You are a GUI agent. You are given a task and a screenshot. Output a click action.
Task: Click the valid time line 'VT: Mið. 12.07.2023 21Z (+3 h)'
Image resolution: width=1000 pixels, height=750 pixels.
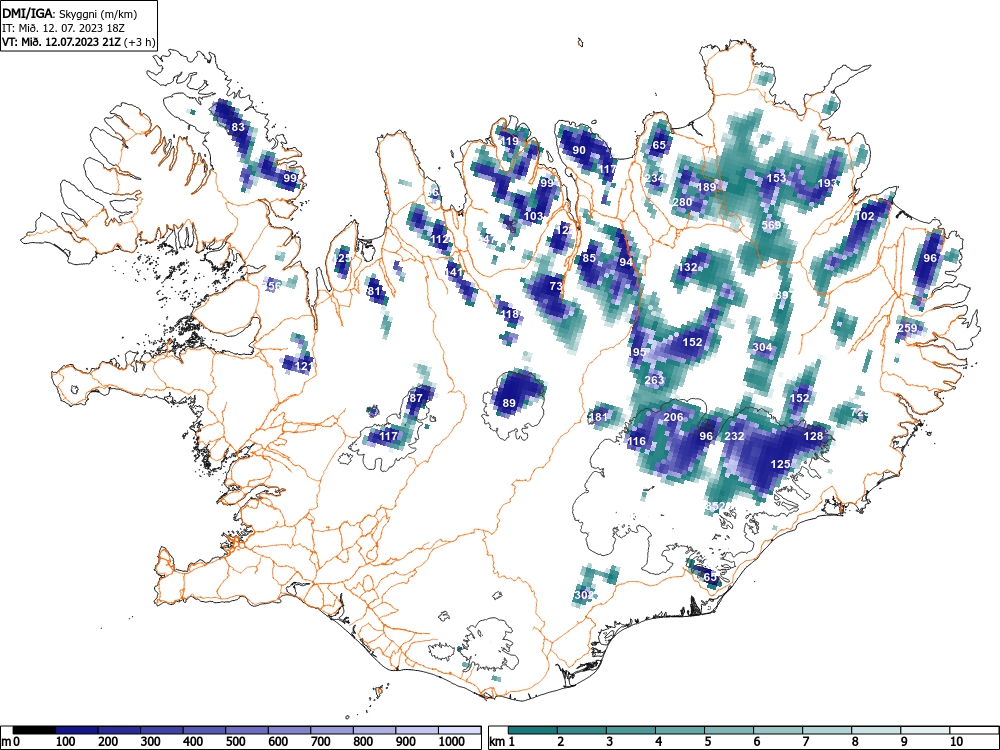78,42
